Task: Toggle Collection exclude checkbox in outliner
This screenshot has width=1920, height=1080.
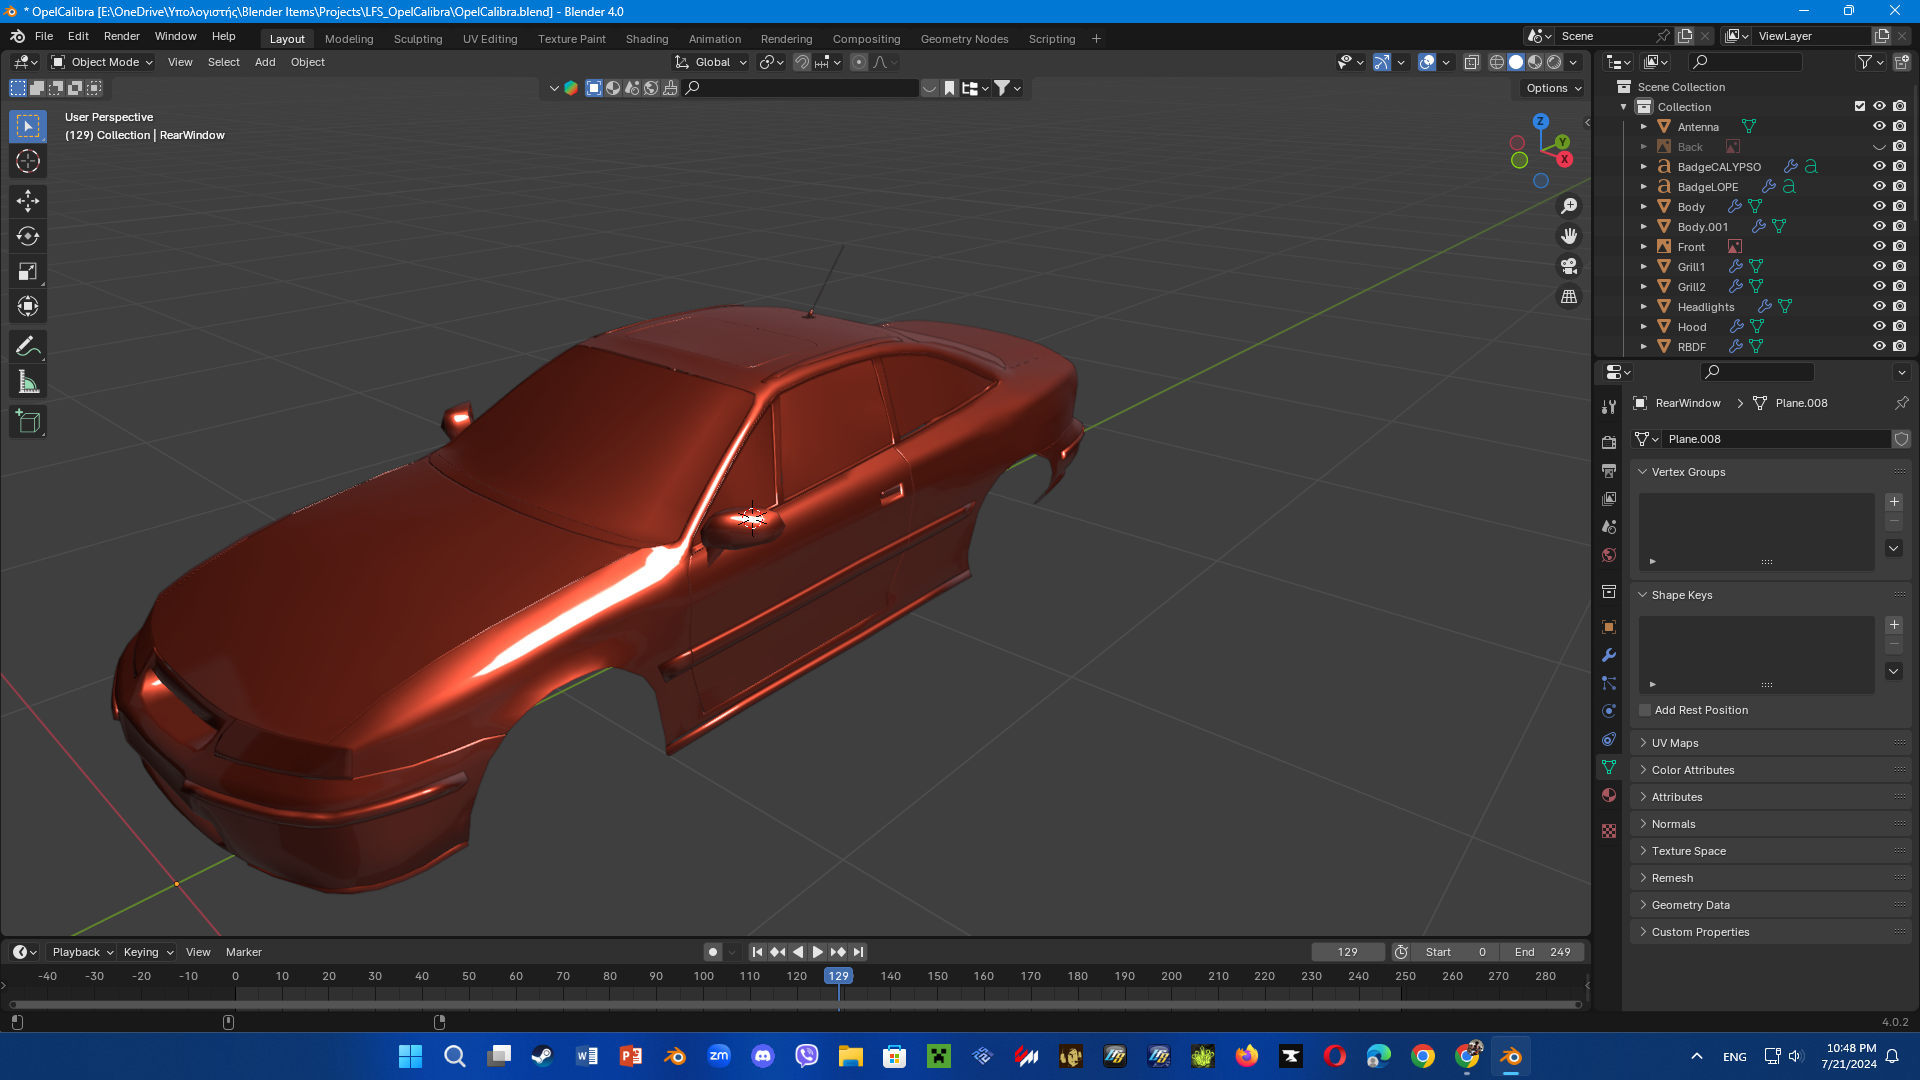Action: coord(1860,106)
